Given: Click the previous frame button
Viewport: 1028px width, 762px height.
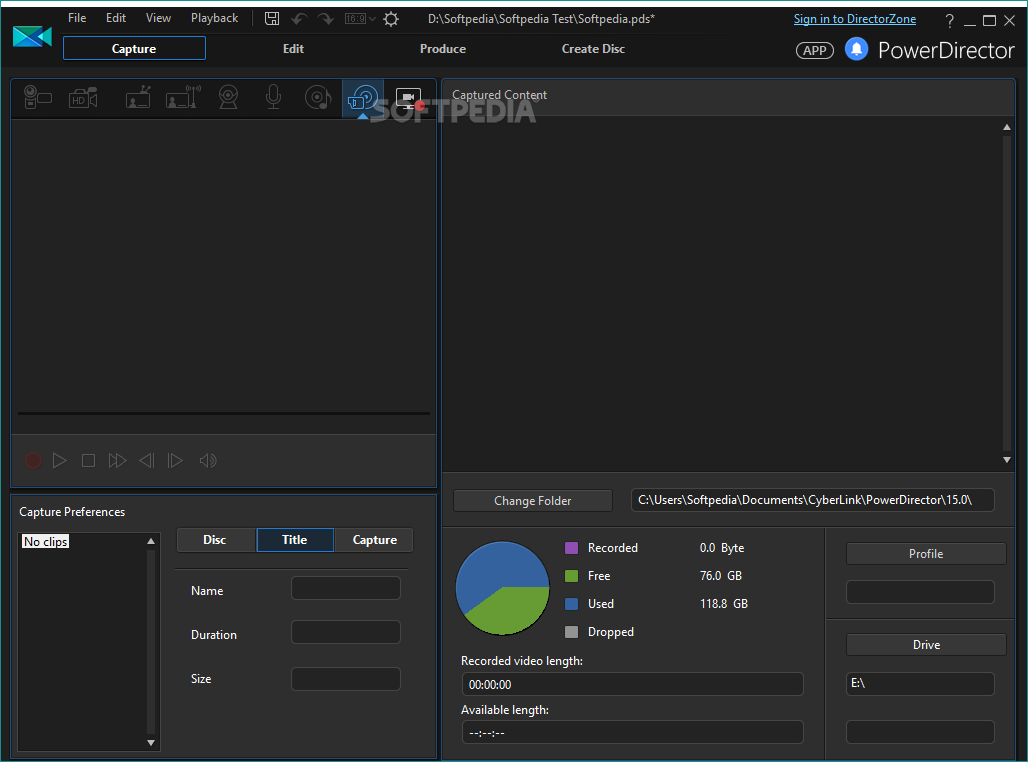Looking at the screenshot, I should coord(146,460).
